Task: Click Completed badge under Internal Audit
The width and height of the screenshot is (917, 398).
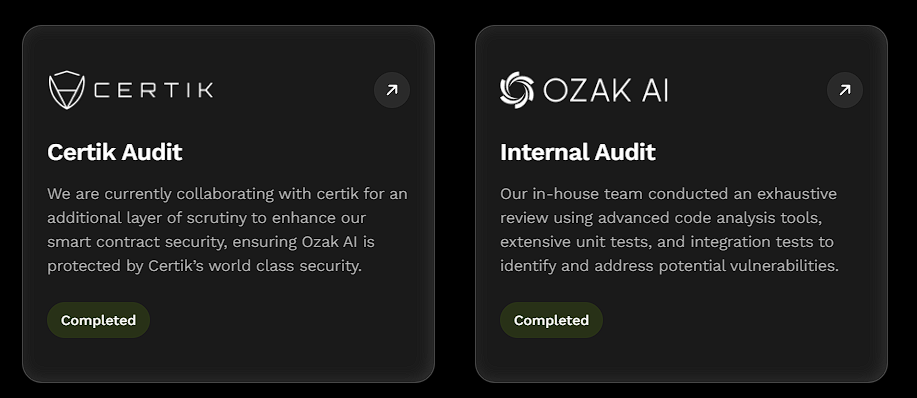Action: (551, 320)
